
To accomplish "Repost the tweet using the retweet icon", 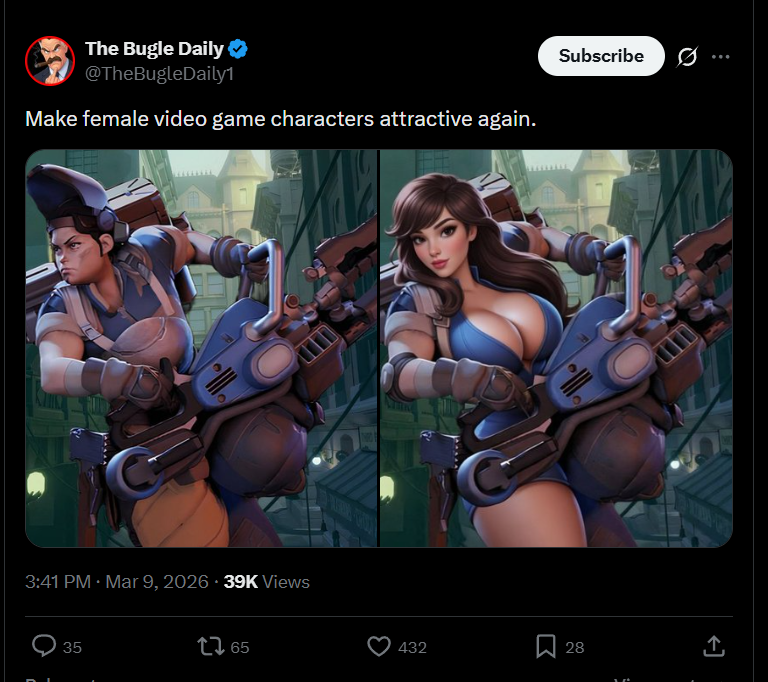I will [x=211, y=646].
